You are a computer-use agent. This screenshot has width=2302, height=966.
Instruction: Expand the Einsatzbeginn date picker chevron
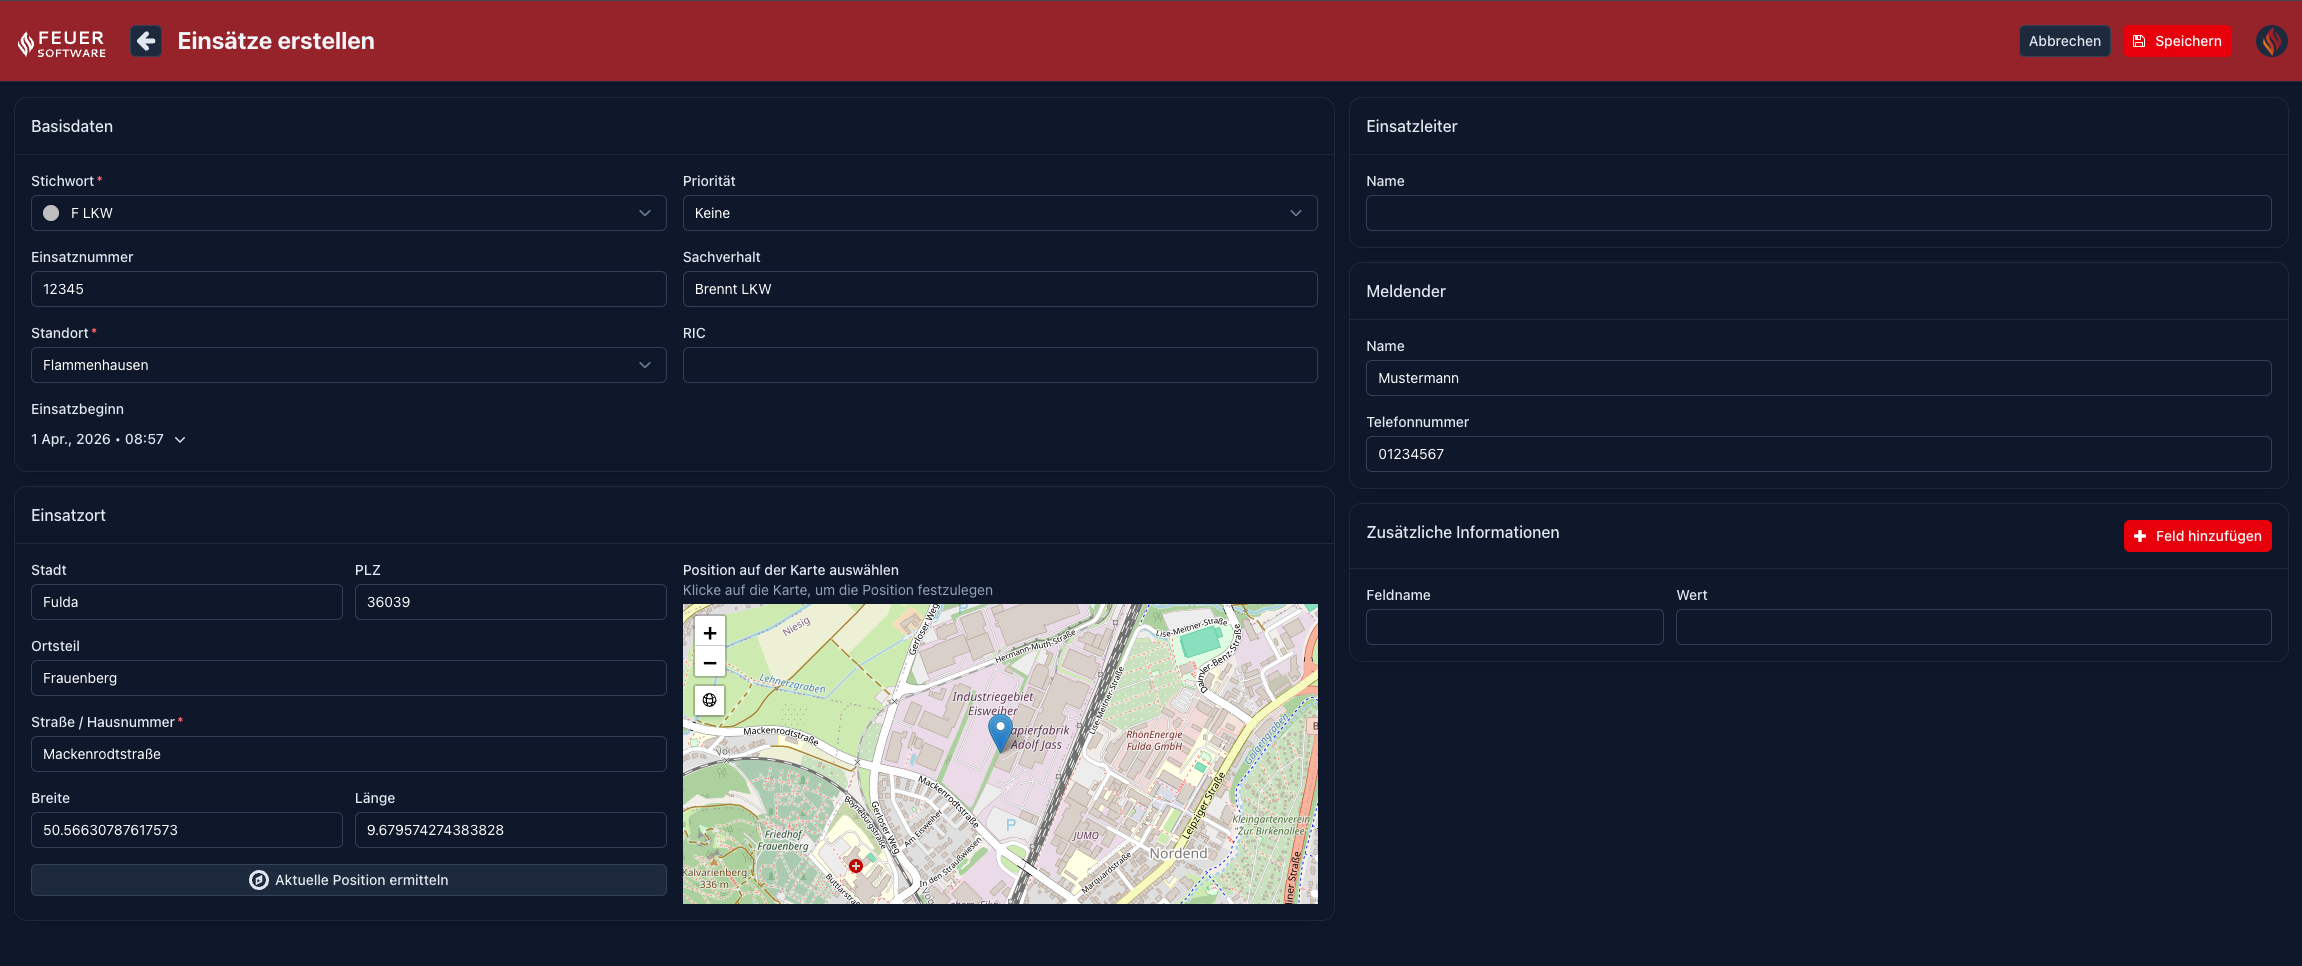tap(180, 439)
